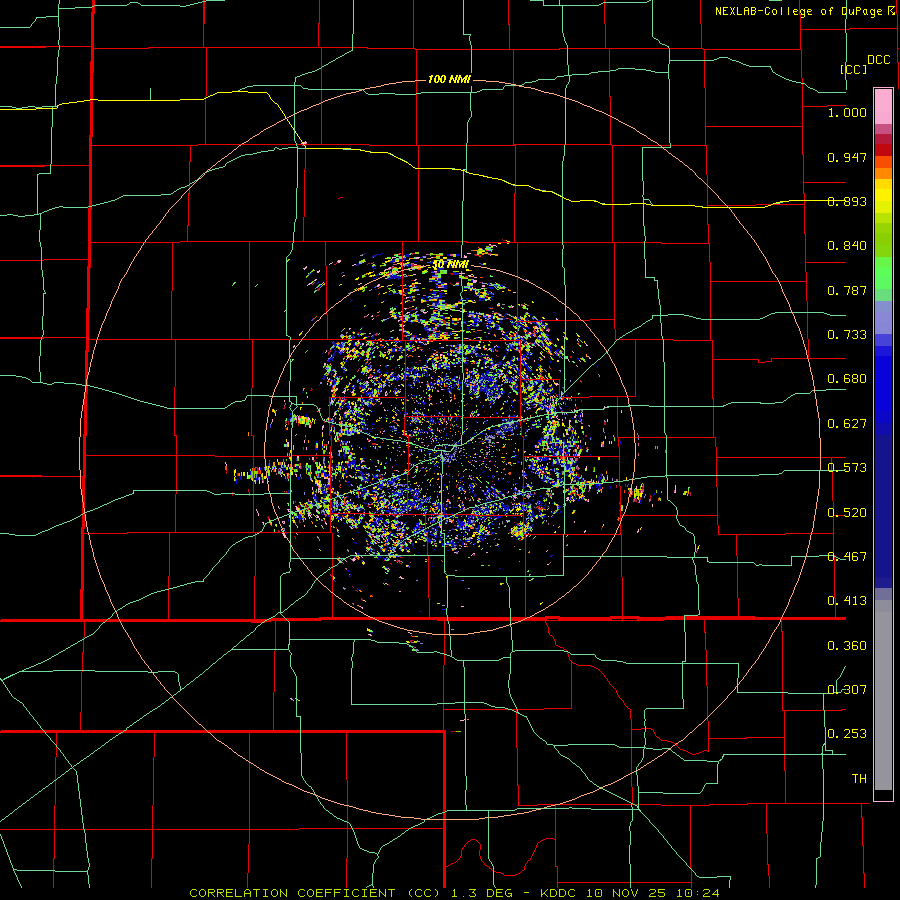900x900 pixels.
Task: Click the 100 NMI range ring label
Action: [x=449, y=79]
